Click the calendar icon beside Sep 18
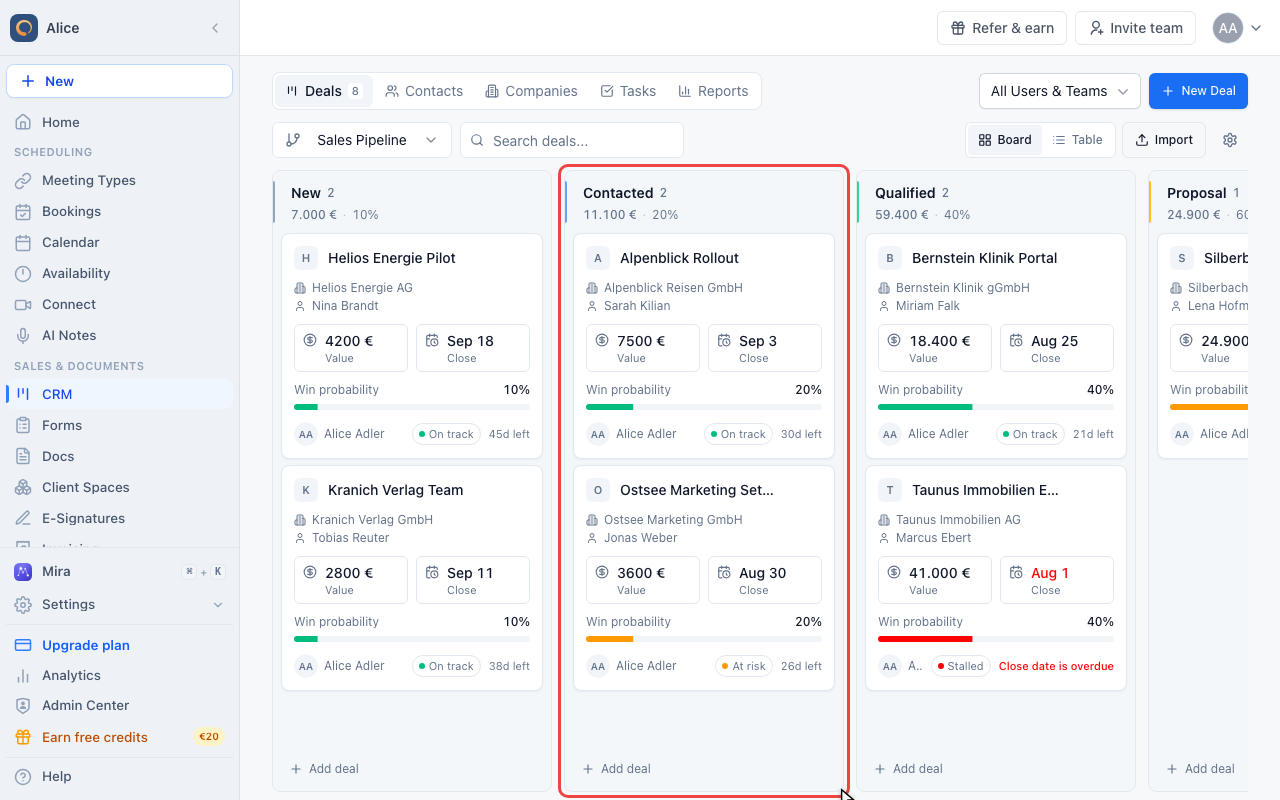Image resolution: width=1280 pixels, height=800 pixels. click(432, 341)
